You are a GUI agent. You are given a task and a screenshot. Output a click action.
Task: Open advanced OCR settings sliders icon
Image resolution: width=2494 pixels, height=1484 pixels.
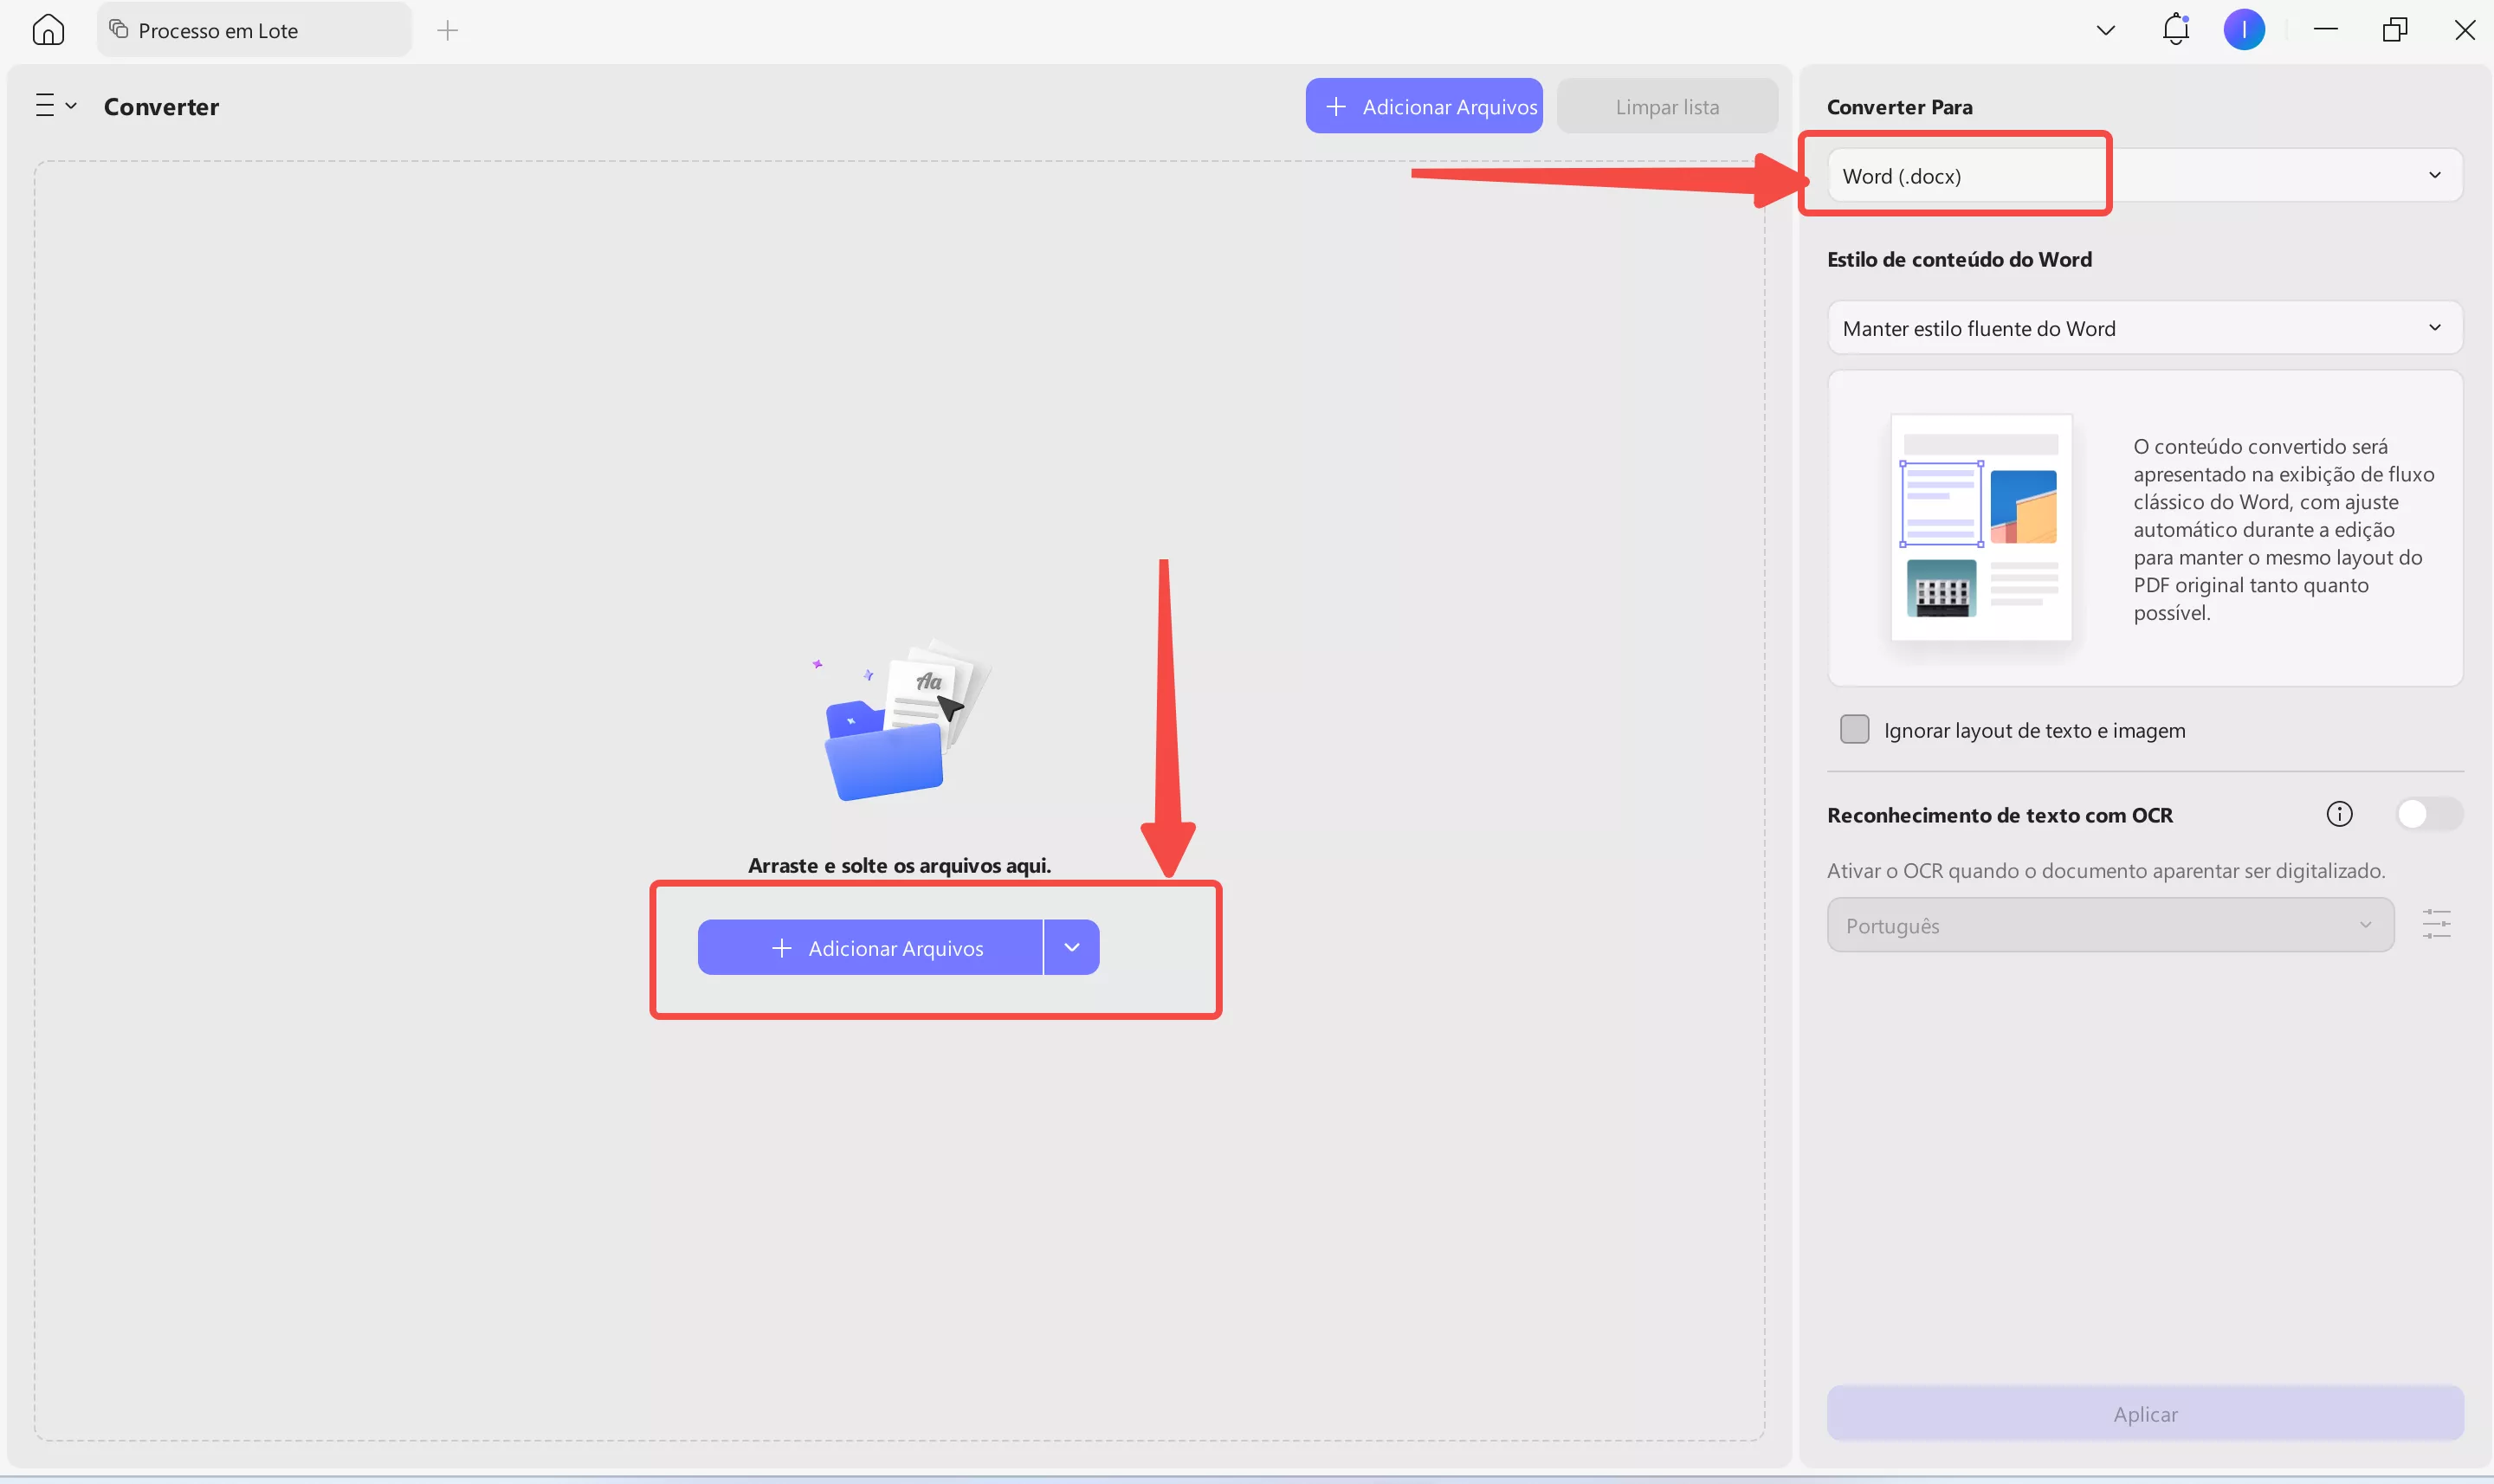[x=2437, y=924]
